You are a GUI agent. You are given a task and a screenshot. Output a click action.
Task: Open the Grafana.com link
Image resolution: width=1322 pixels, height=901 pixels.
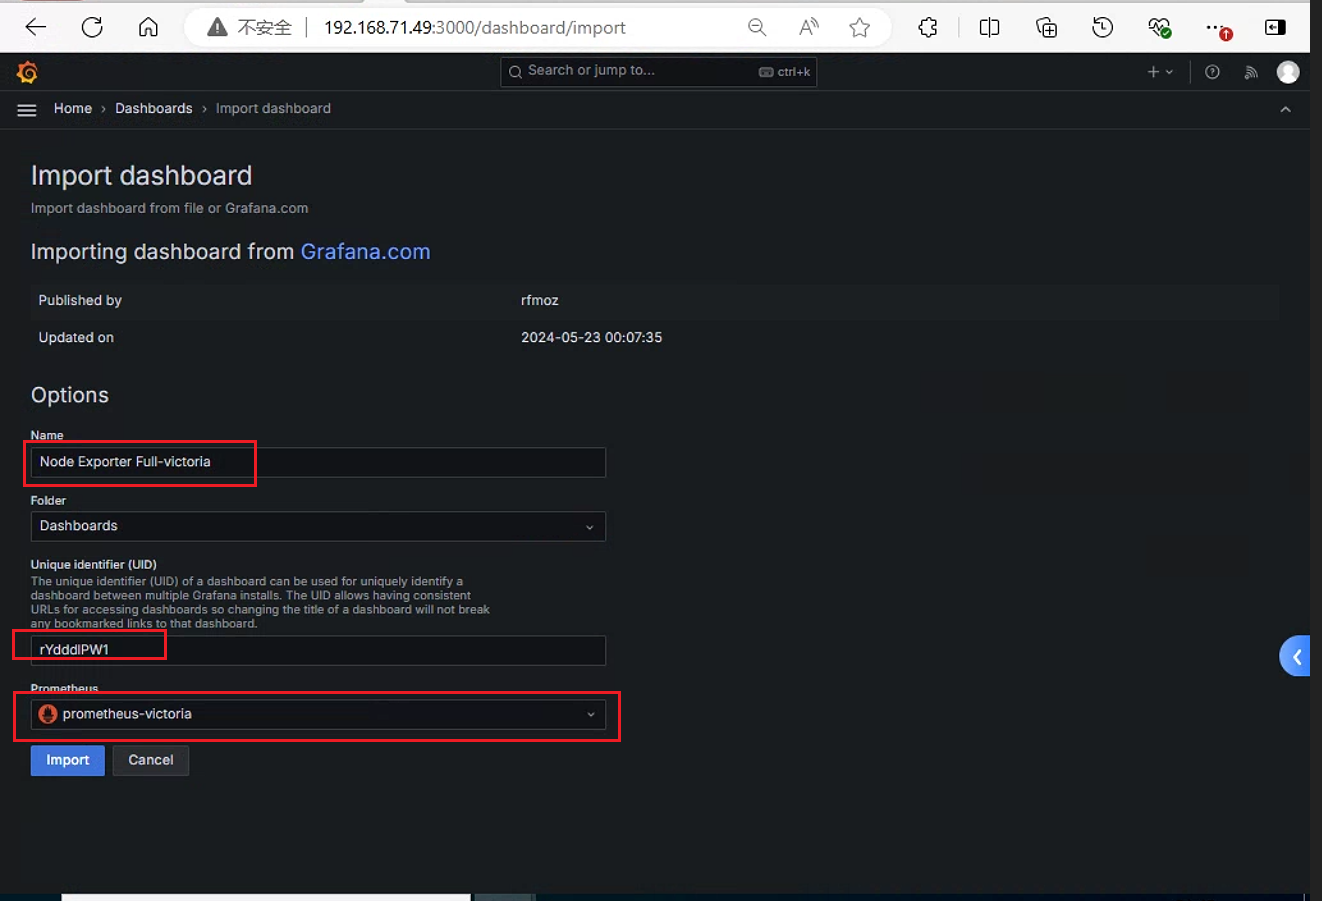tap(365, 252)
